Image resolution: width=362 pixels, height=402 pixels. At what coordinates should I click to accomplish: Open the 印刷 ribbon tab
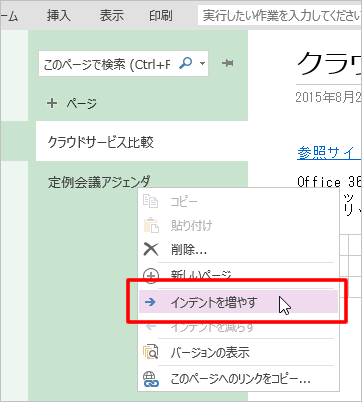click(x=161, y=16)
